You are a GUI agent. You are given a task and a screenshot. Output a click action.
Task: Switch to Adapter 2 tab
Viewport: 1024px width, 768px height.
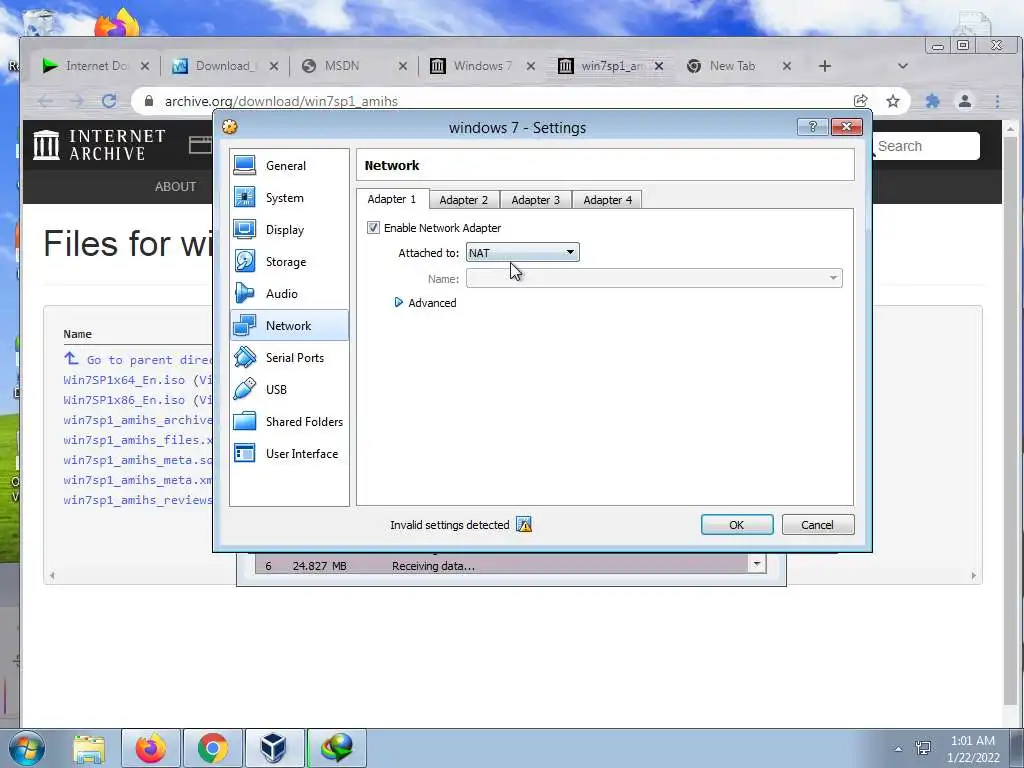(464, 200)
